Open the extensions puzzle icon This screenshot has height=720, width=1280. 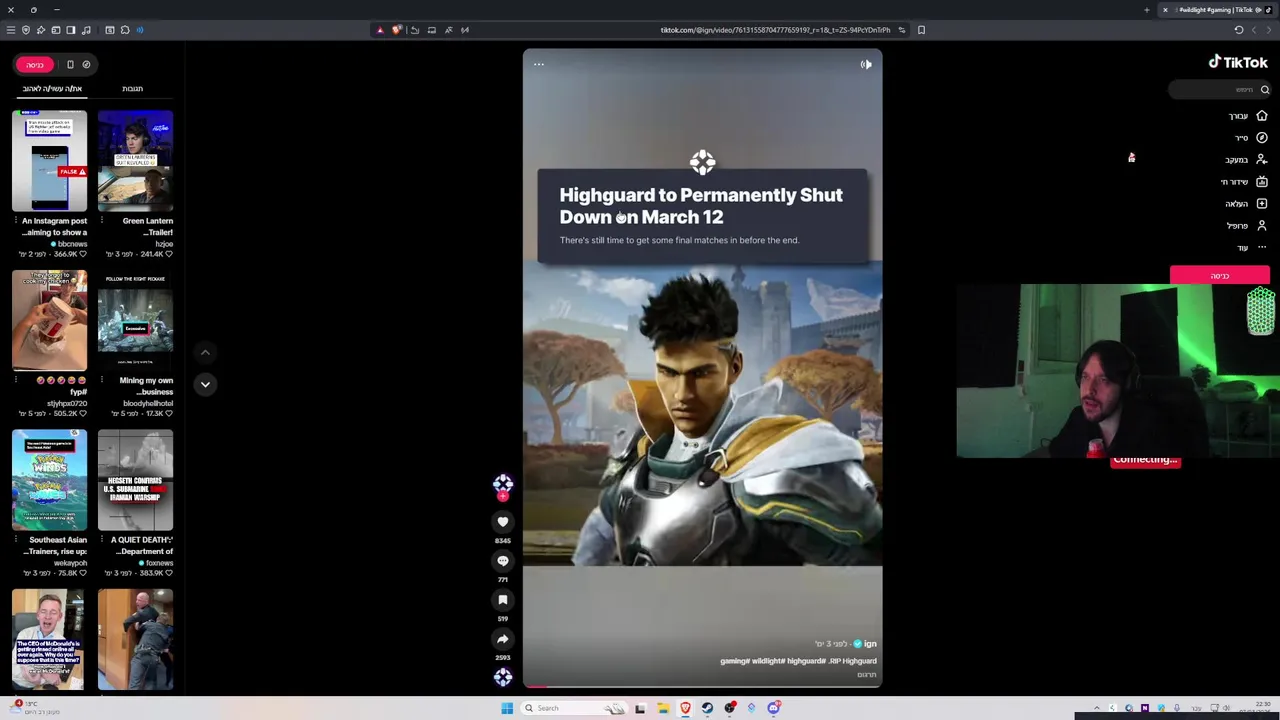click(x=125, y=30)
